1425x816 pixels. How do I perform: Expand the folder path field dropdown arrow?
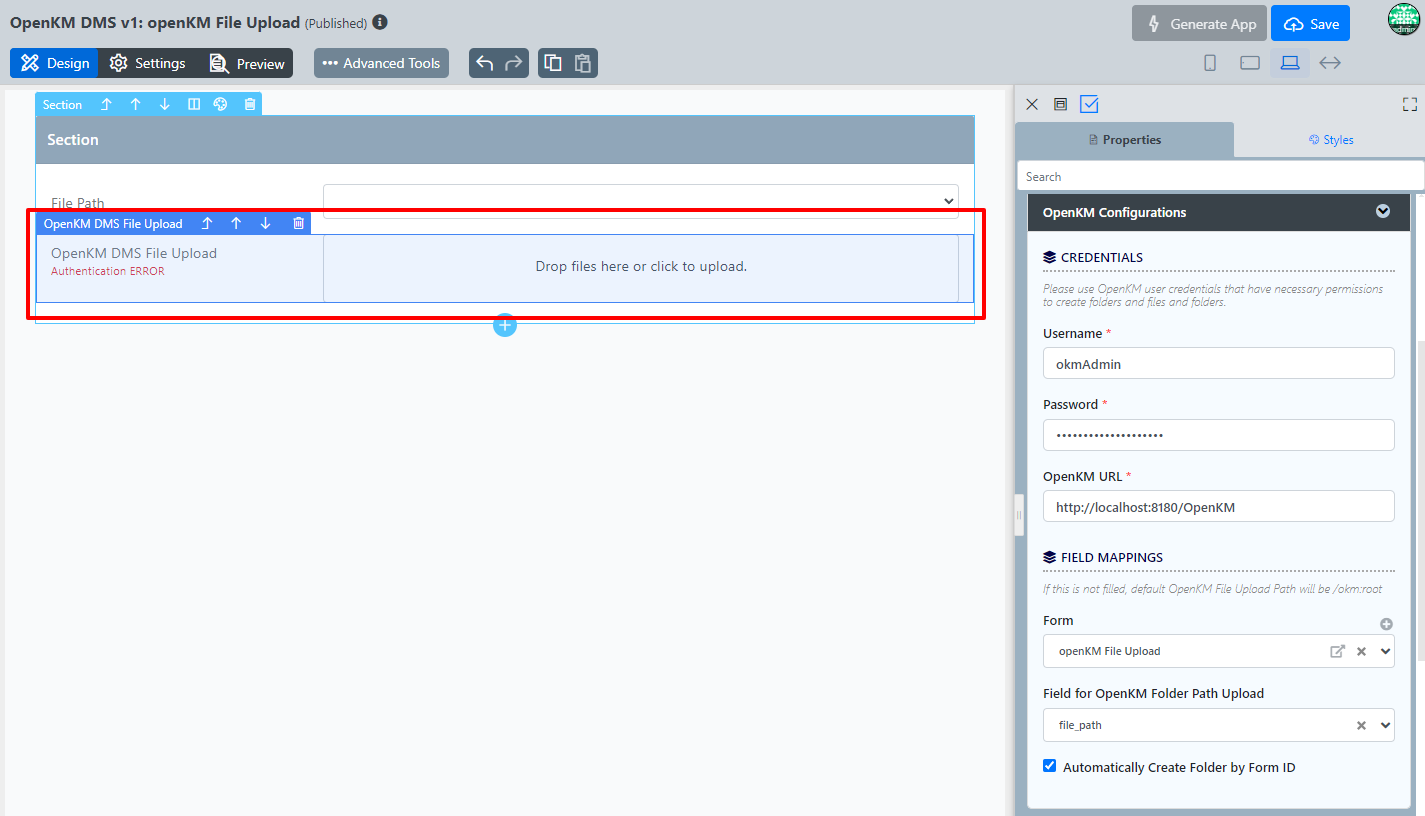1385,725
